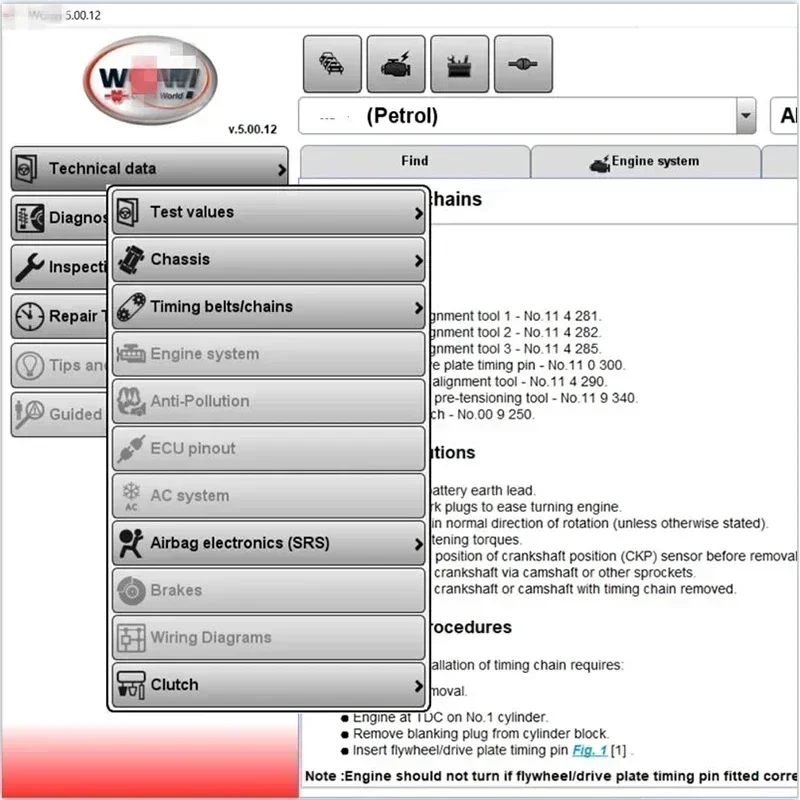Click the battery toolbar icon

(460, 62)
